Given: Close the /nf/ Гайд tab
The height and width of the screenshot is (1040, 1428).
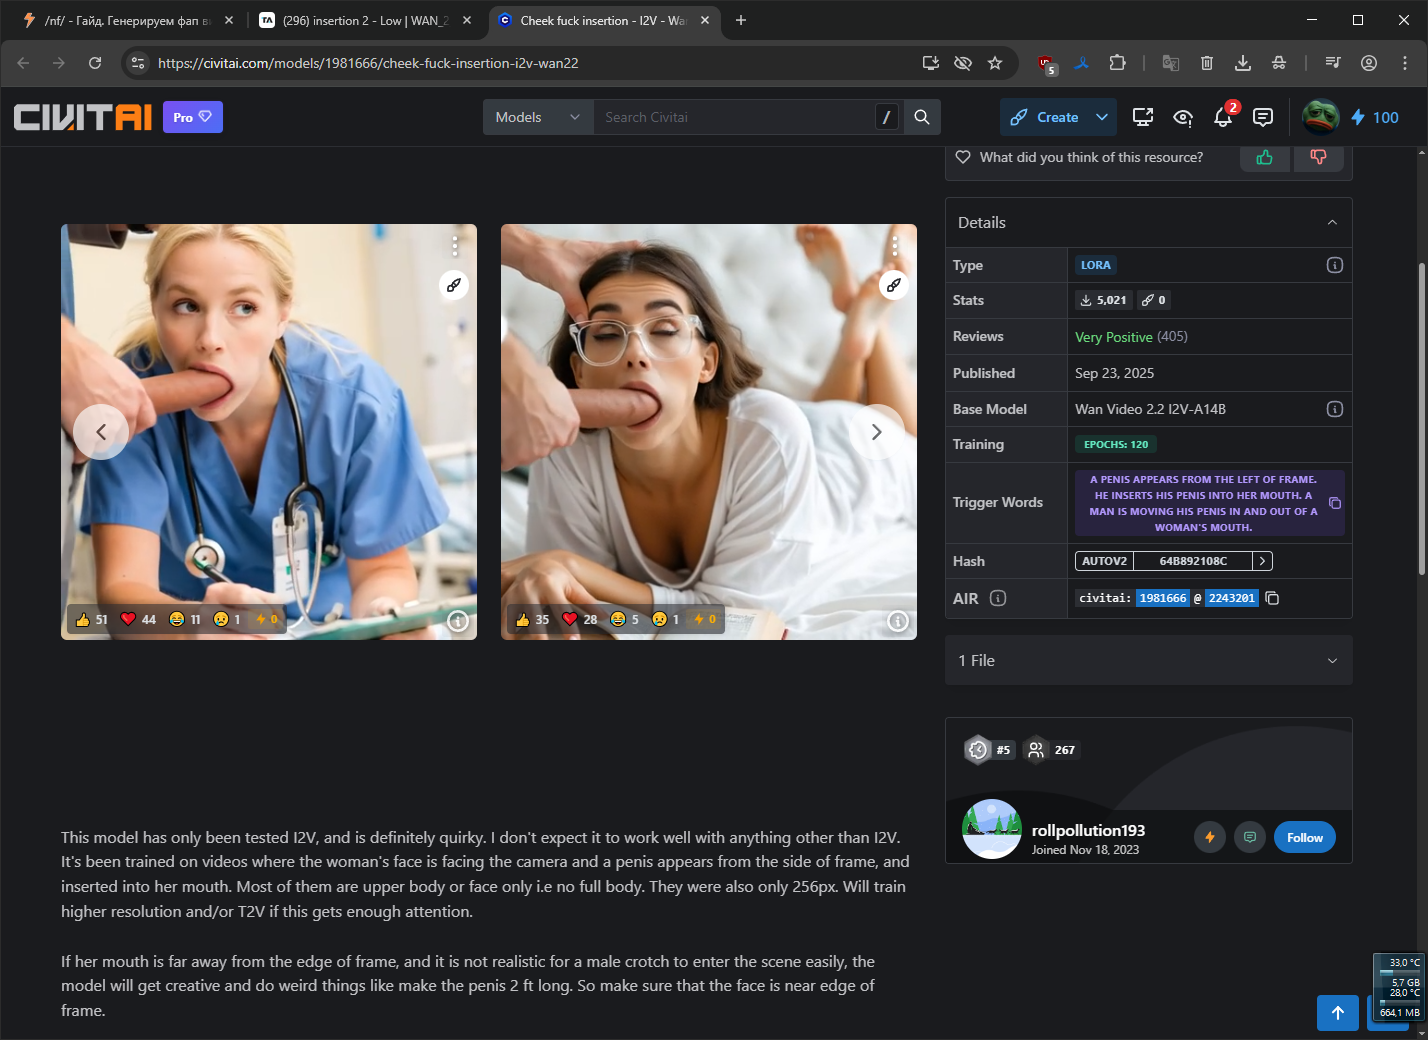Looking at the screenshot, I should 229,20.
